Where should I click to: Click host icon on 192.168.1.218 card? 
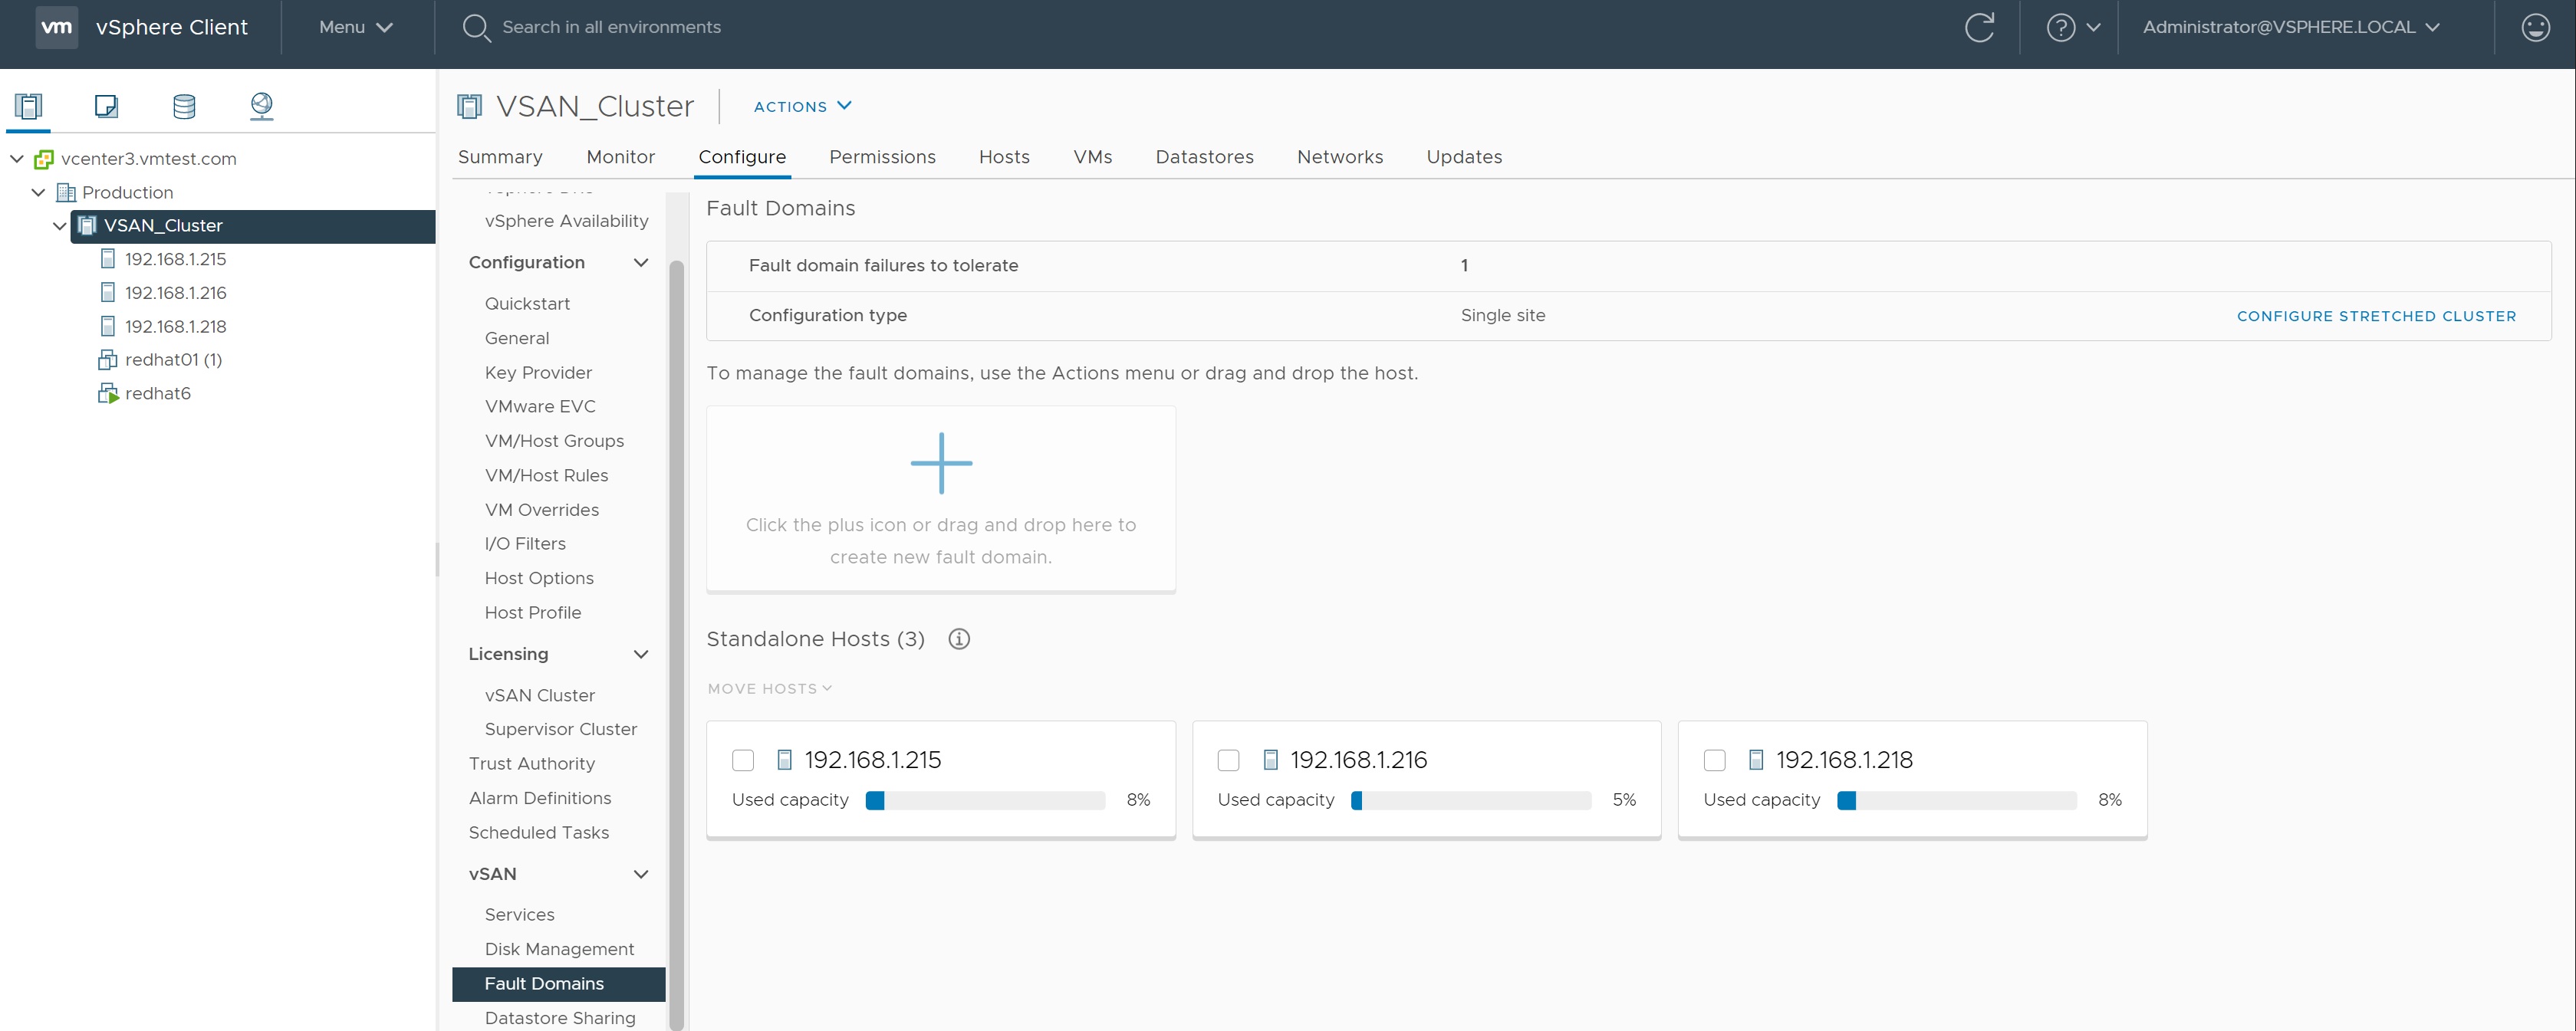point(1756,760)
